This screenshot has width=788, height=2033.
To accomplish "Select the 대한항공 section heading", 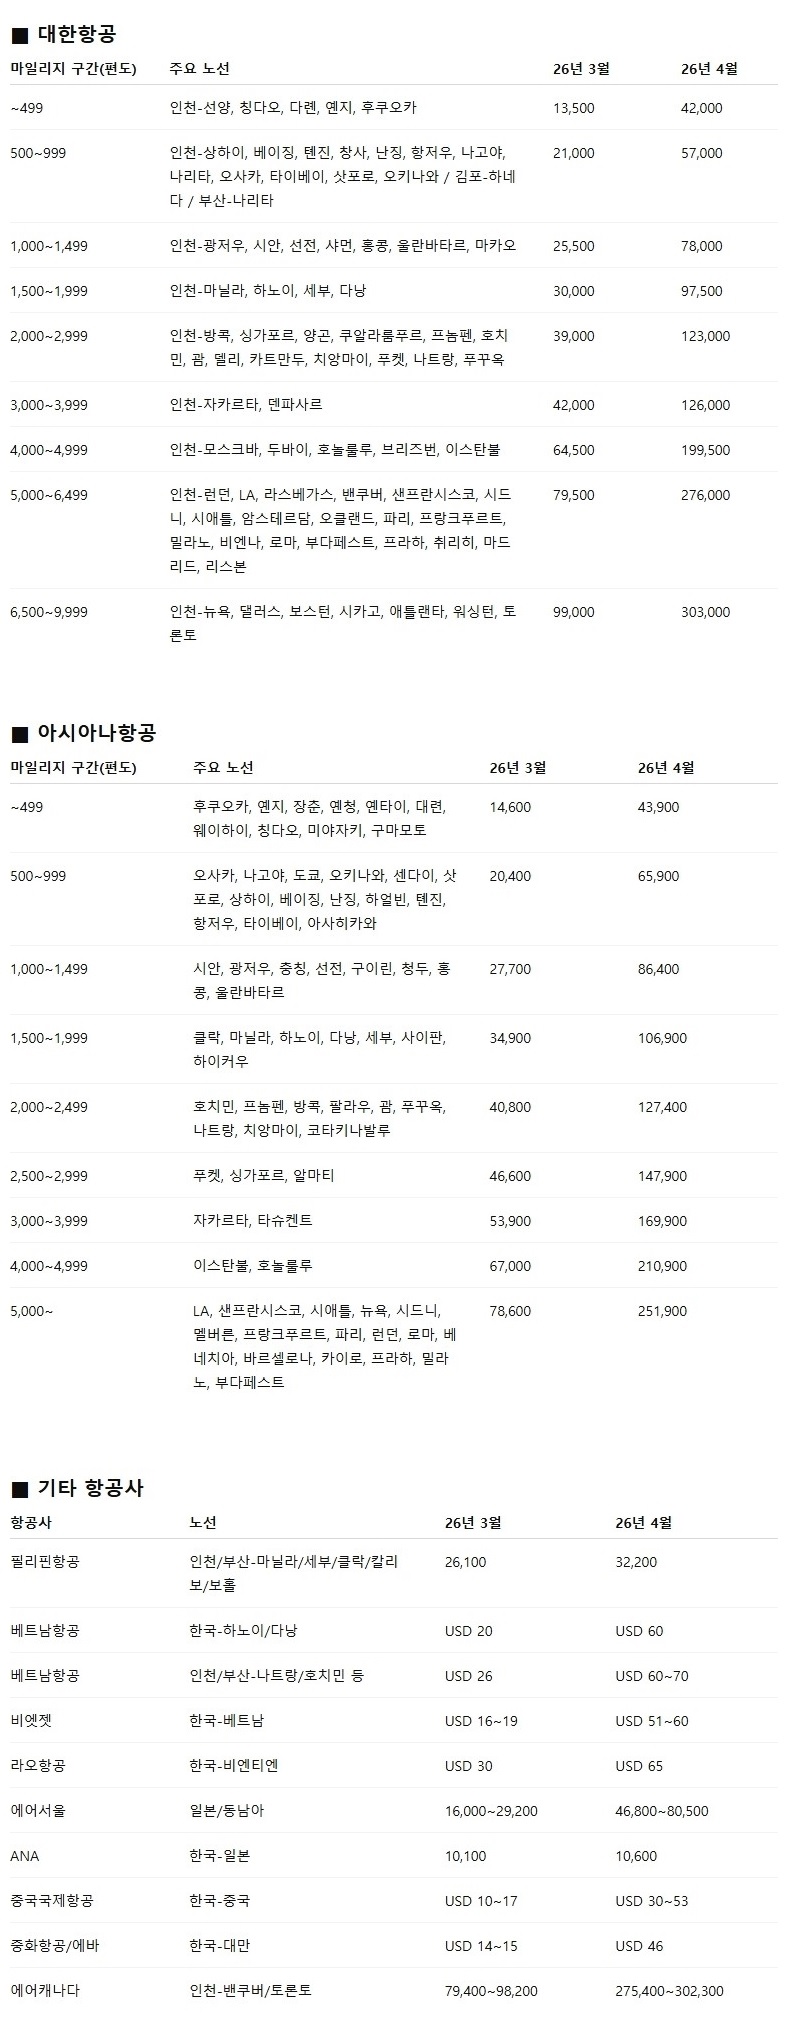I will click(77, 35).
